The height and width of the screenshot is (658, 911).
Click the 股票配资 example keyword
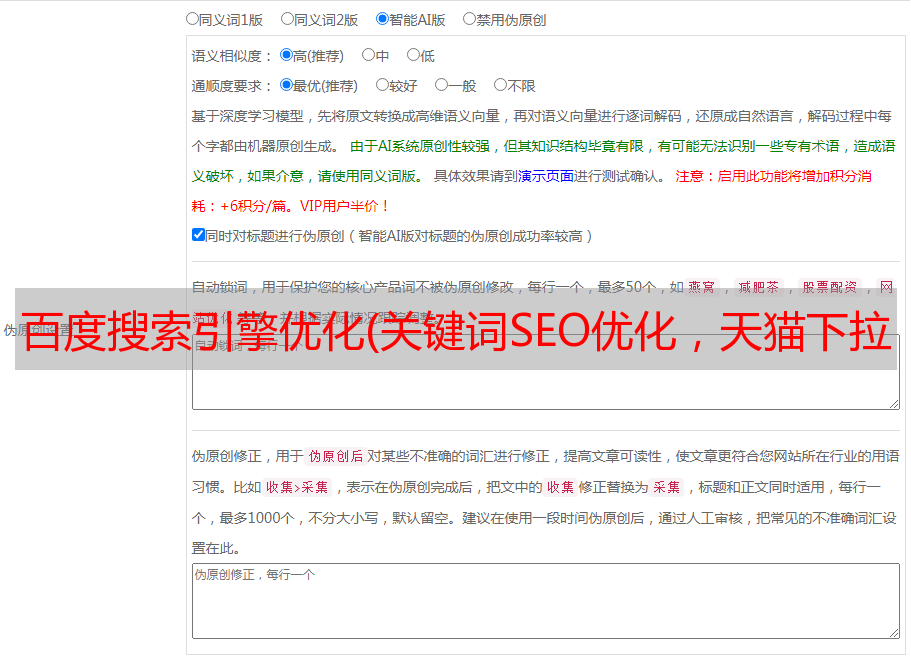(x=830, y=287)
